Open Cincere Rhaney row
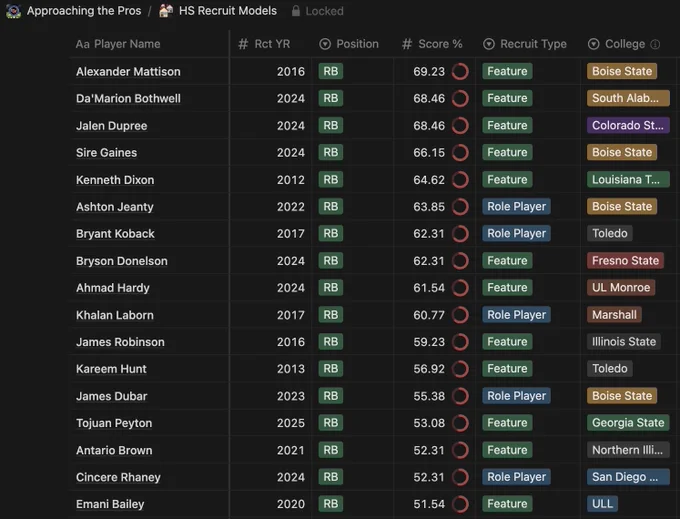Viewport: 680px width, 519px height. pyautogui.click(x=118, y=477)
